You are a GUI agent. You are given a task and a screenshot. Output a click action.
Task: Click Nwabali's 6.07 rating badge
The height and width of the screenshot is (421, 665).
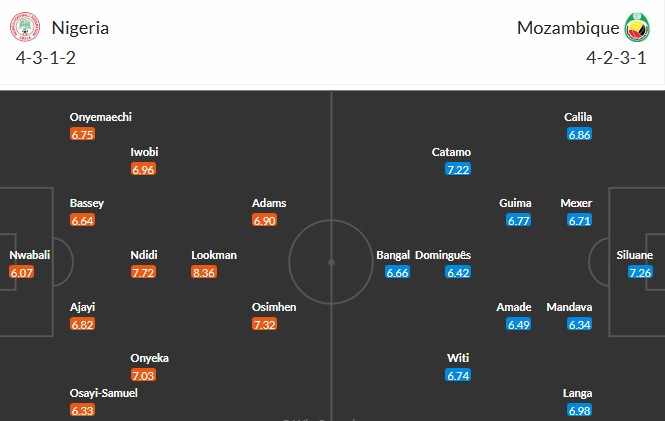pos(23,272)
